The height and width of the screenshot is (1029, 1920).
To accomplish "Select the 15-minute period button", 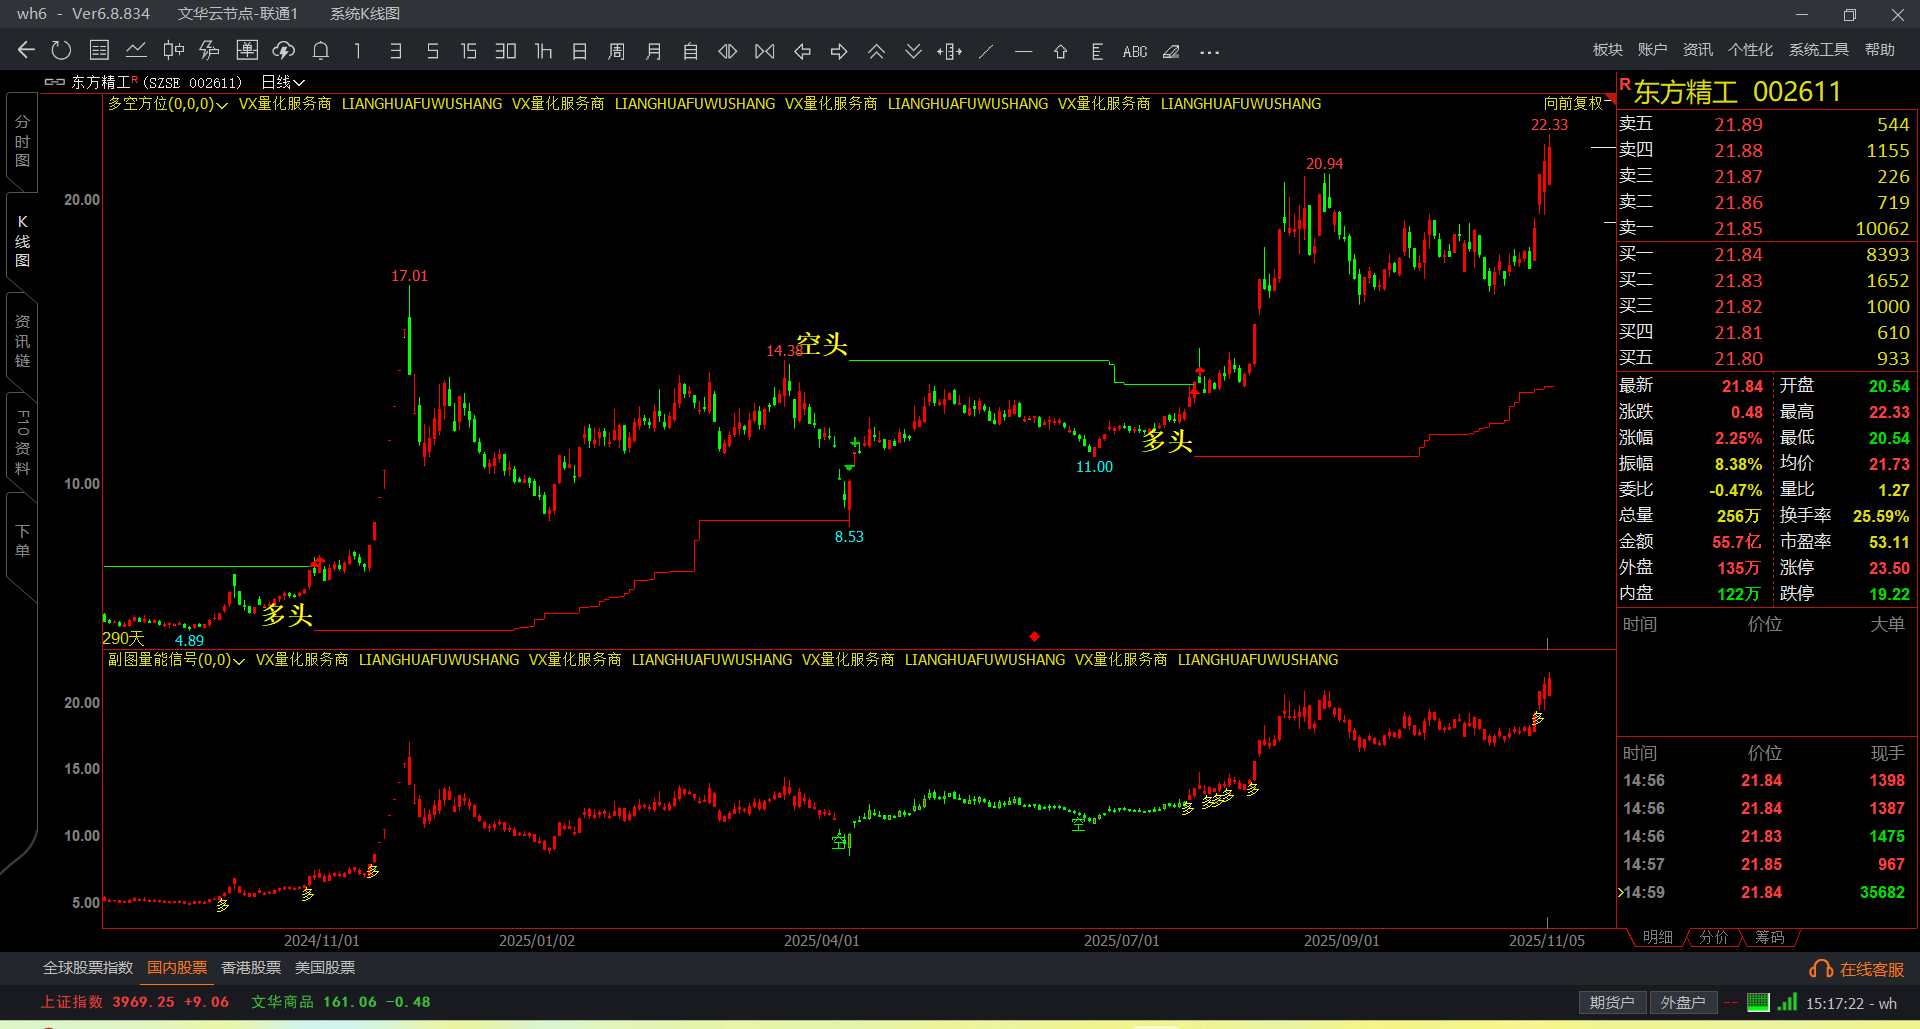I will [469, 51].
